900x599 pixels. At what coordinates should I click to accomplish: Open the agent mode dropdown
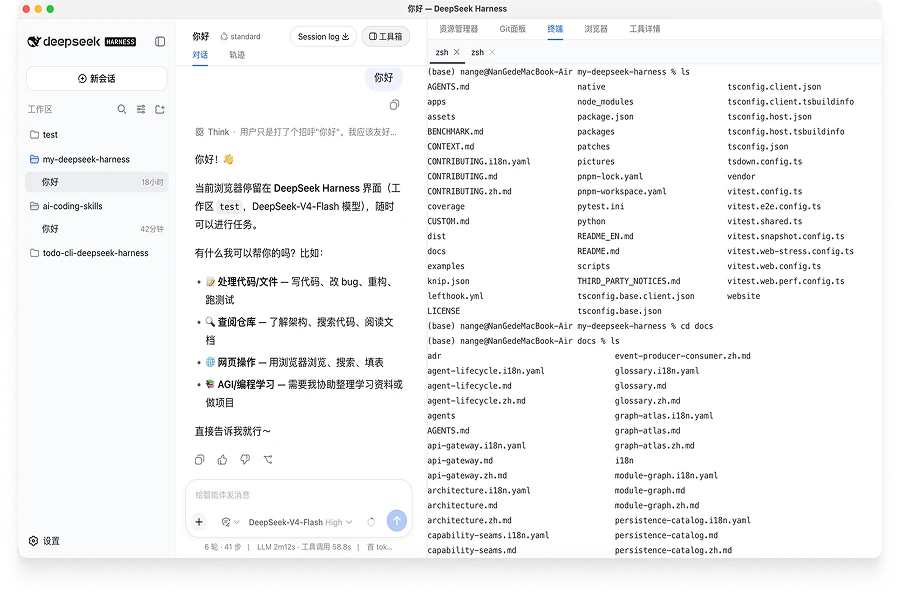coord(230,522)
